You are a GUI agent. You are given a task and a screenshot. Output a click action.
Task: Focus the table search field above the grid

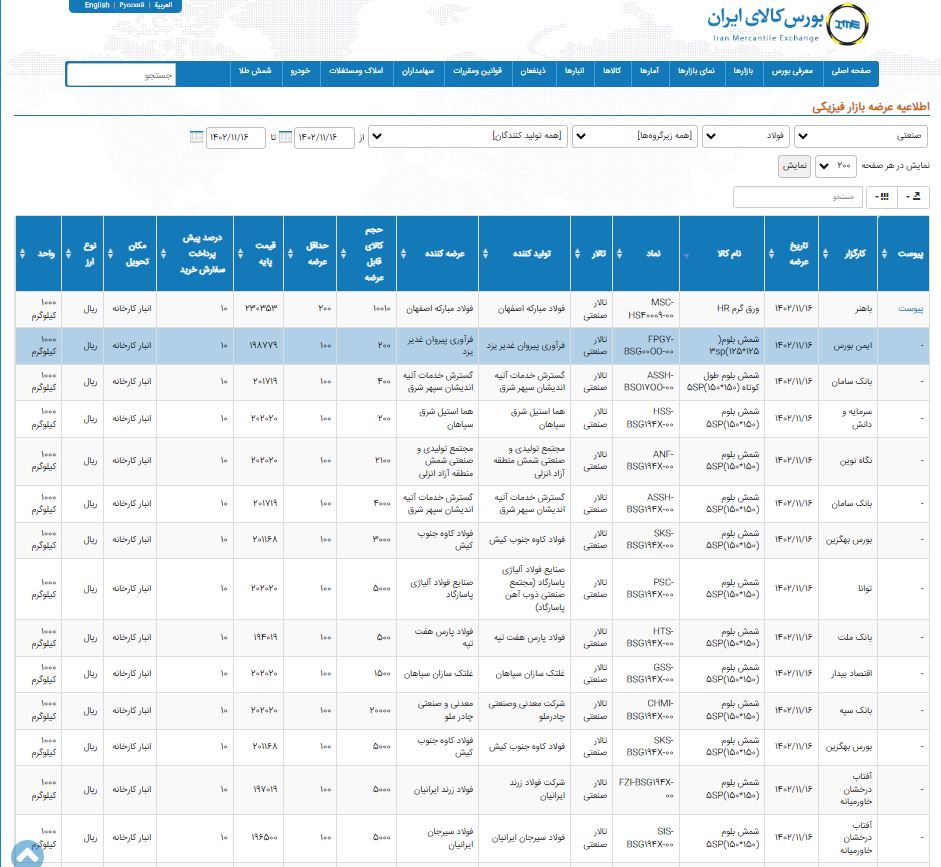[x=798, y=197]
